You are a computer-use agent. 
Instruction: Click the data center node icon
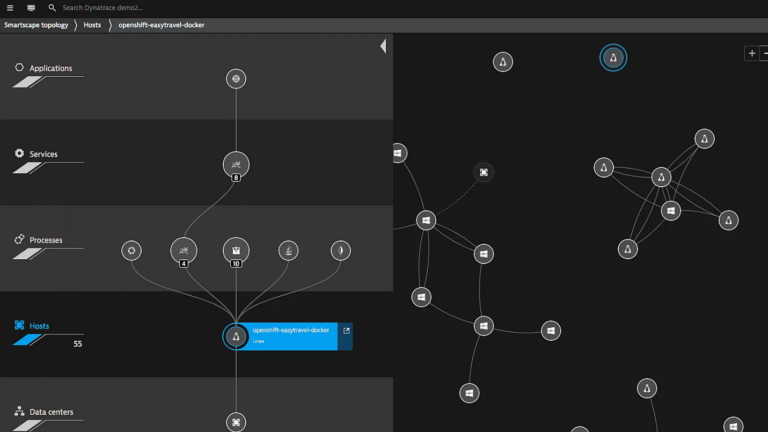point(236,422)
